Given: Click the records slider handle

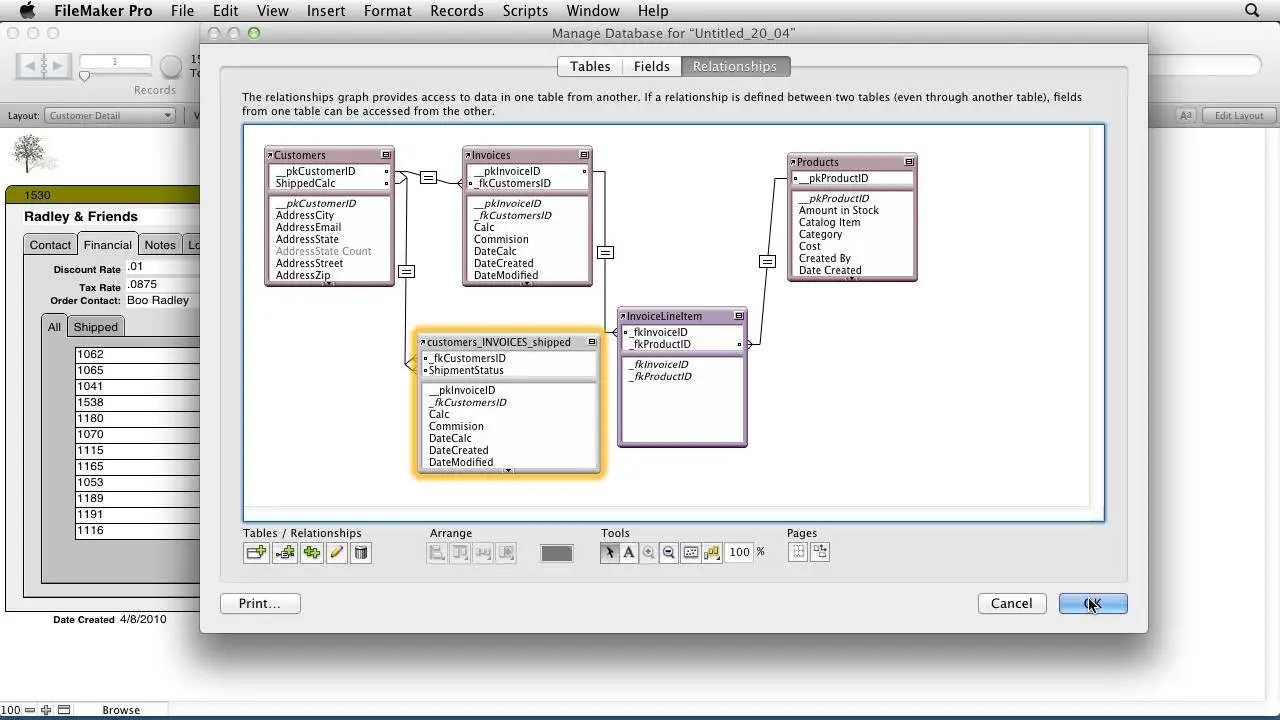Looking at the screenshot, I should pyautogui.click(x=85, y=76).
